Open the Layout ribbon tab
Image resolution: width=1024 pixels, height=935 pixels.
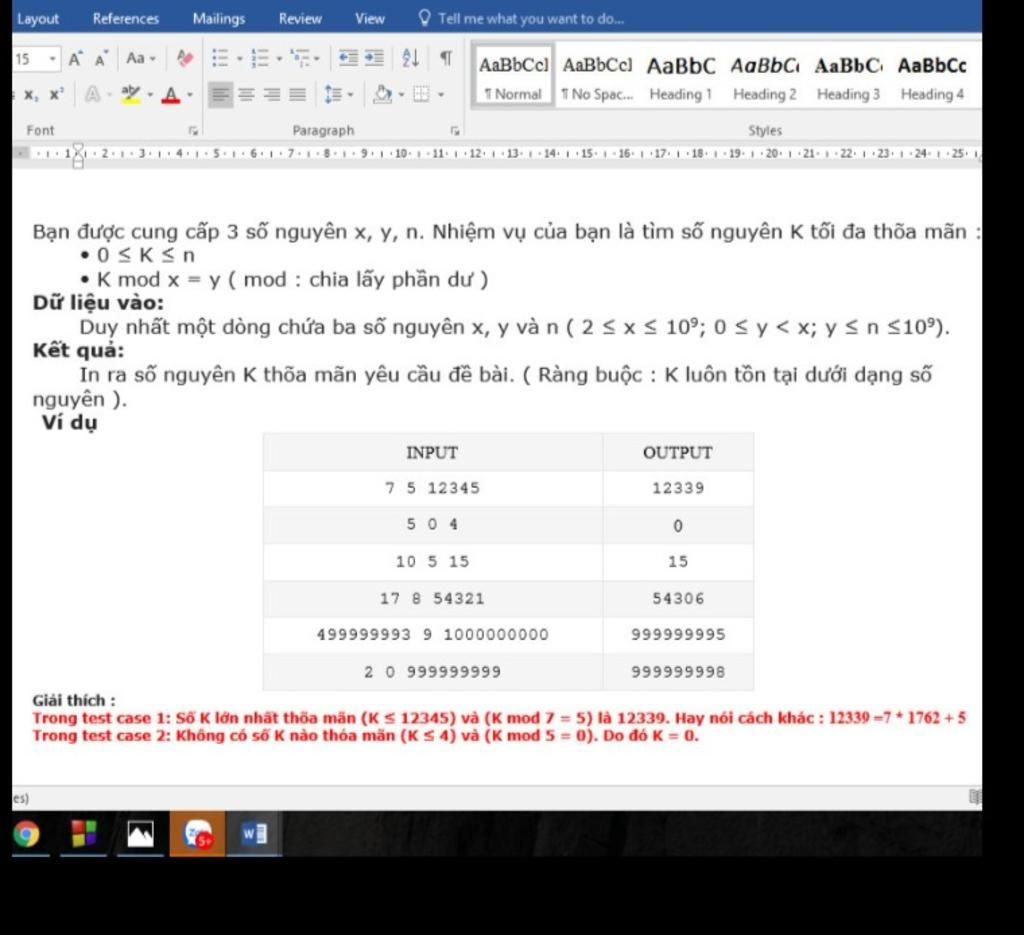pos(38,18)
